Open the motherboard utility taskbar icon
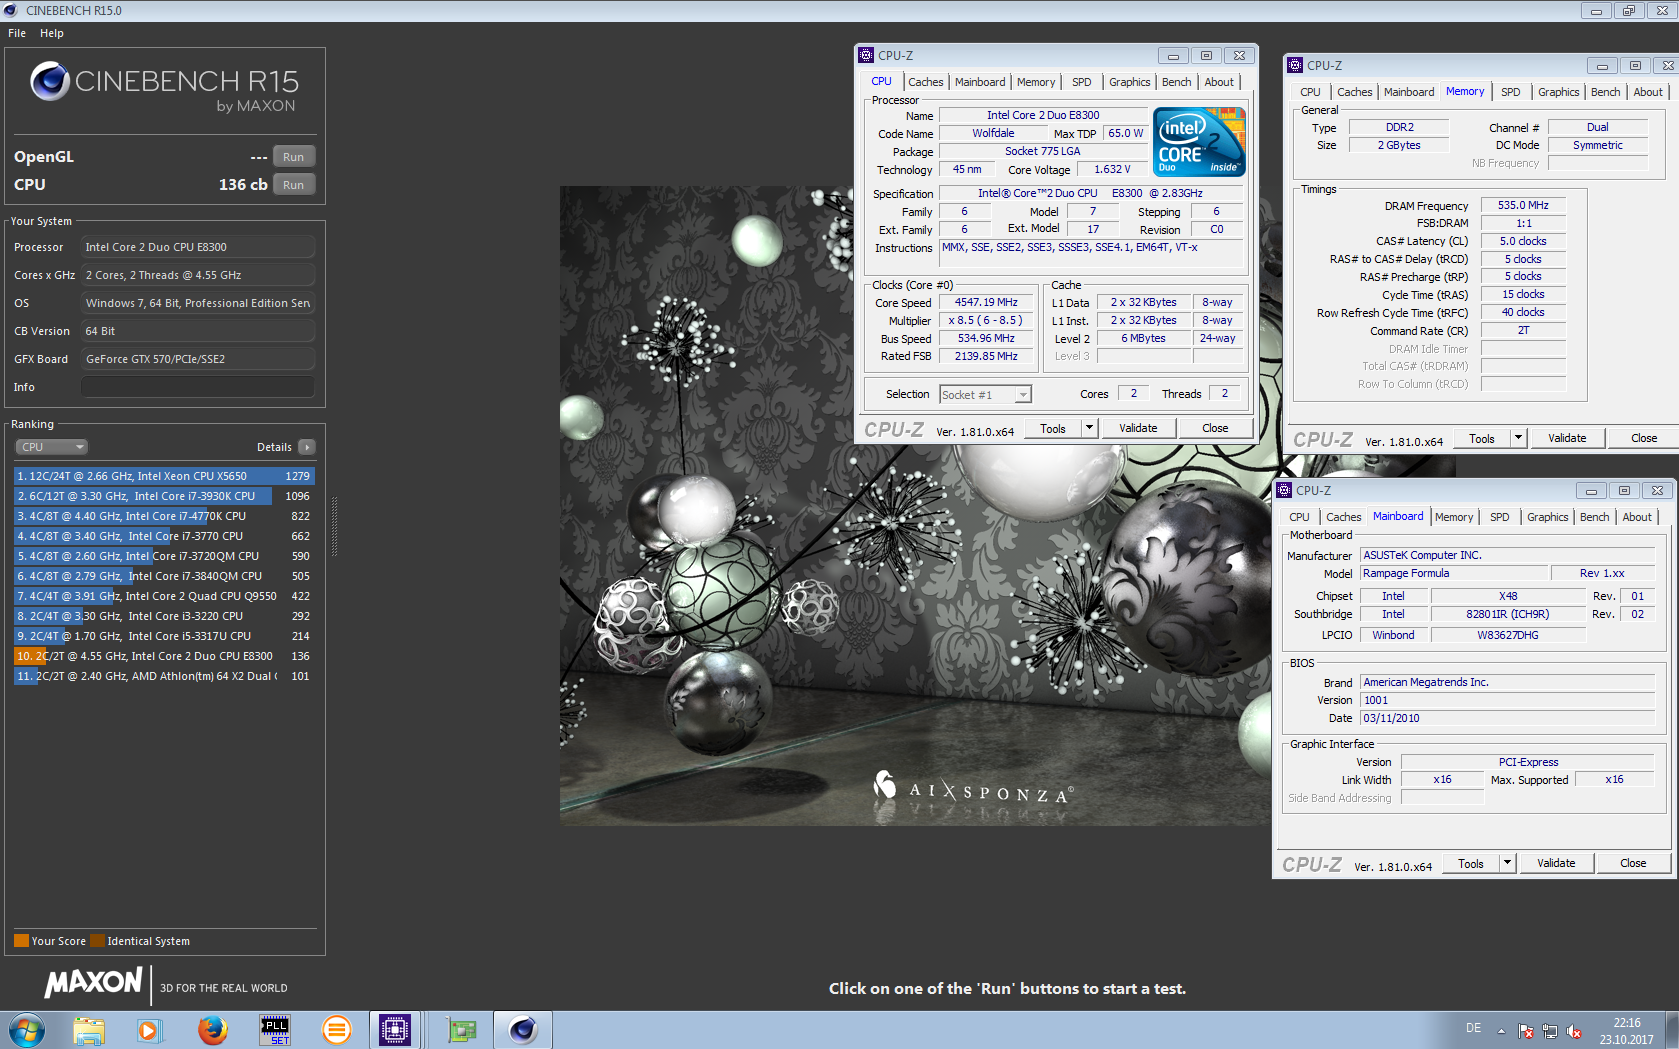Viewport: 1679px width, 1049px height. pos(461,1029)
